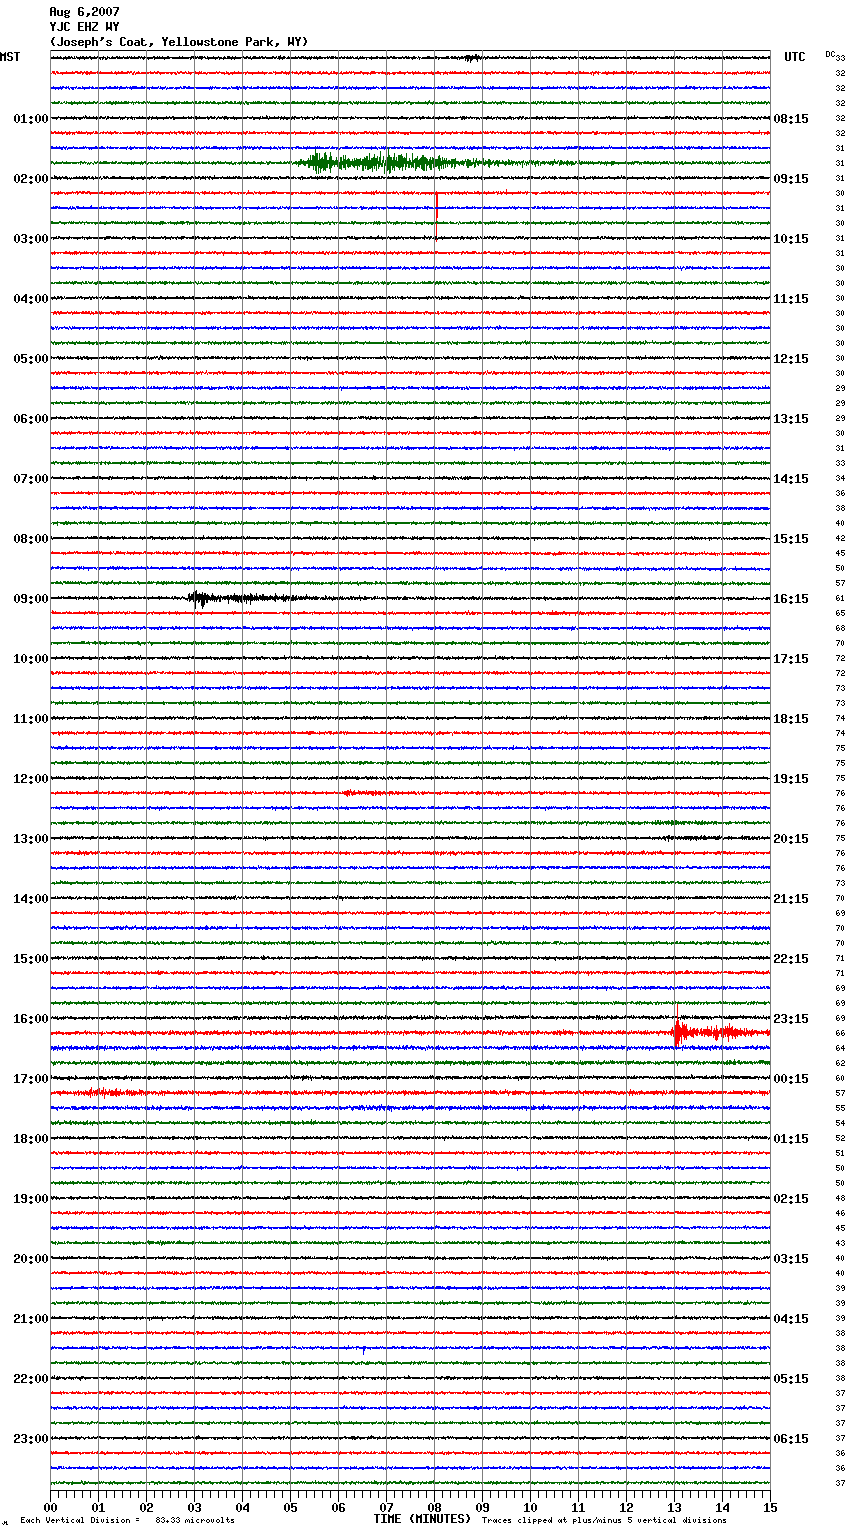Click the MST time label "09:00"
Viewport: 850px width, 1534px height.
[31, 599]
